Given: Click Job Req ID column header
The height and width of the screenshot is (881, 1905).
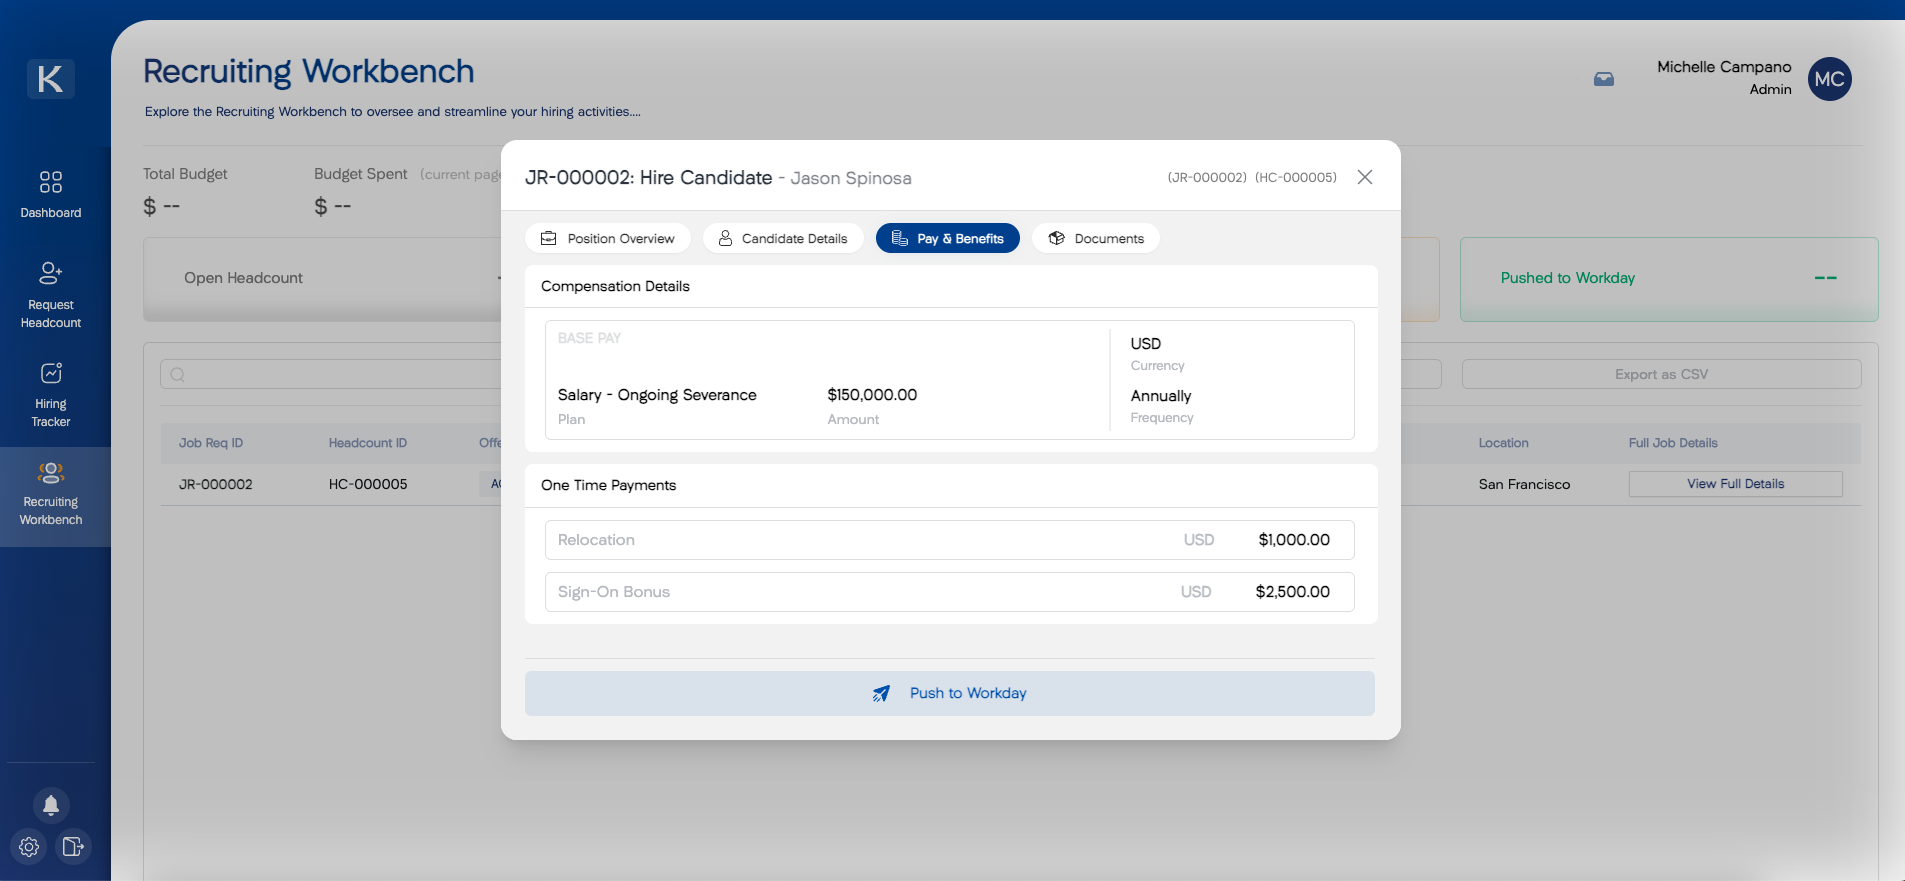Looking at the screenshot, I should click(211, 443).
